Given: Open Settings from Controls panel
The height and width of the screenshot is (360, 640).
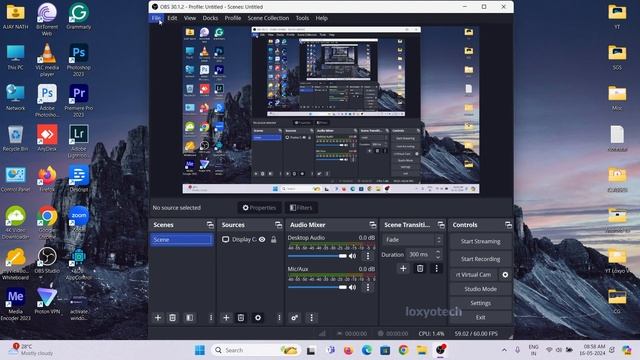Looking at the screenshot, I should (480, 303).
